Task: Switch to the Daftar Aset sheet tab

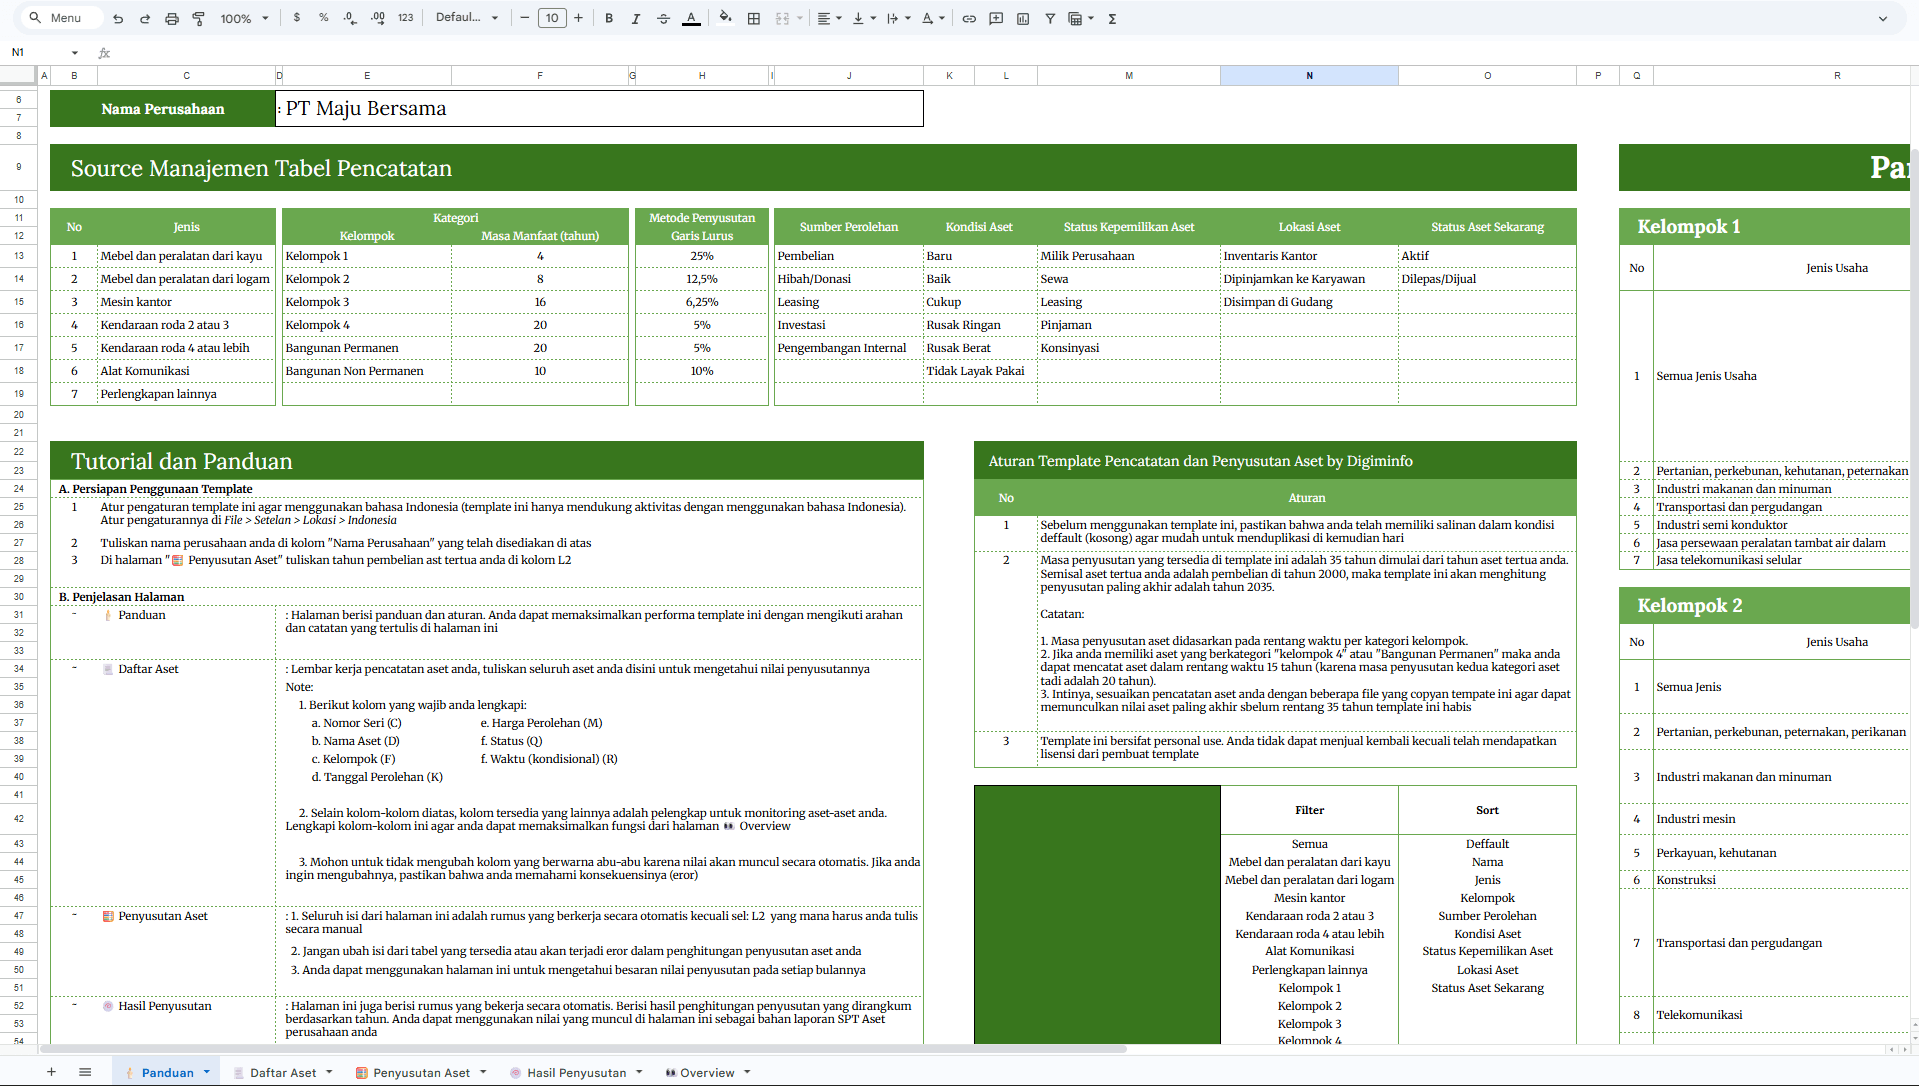Action: [x=283, y=1072]
